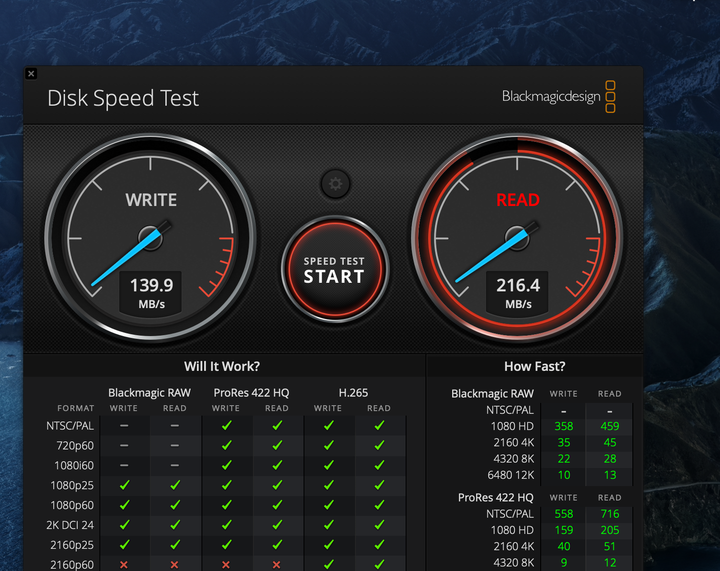Click the ProRes 422 HQ heading in How Fast
Image resolution: width=720 pixels, height=571 pixels.
pyautogui.click(x=495, y=498)
